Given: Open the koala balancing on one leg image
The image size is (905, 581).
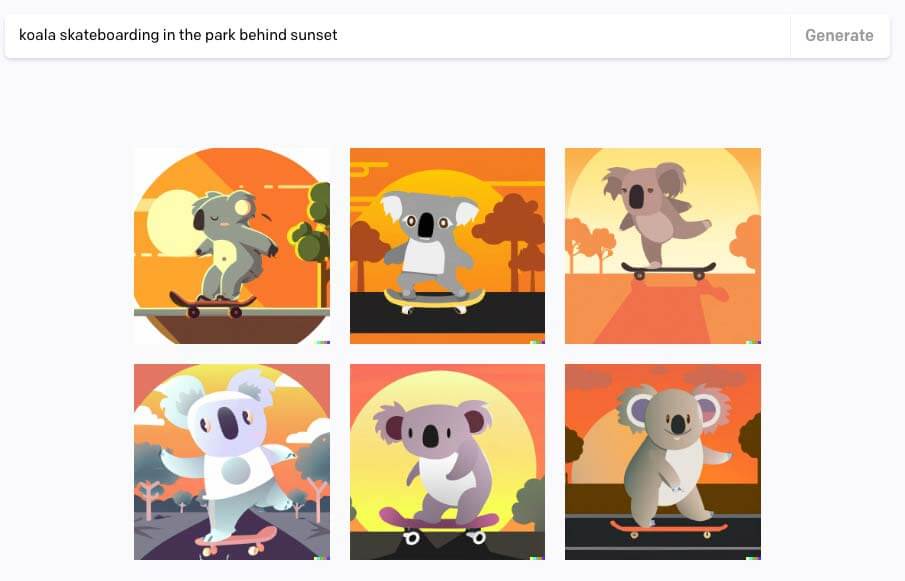Looking at the screenshot, I should tap(663, 246).
